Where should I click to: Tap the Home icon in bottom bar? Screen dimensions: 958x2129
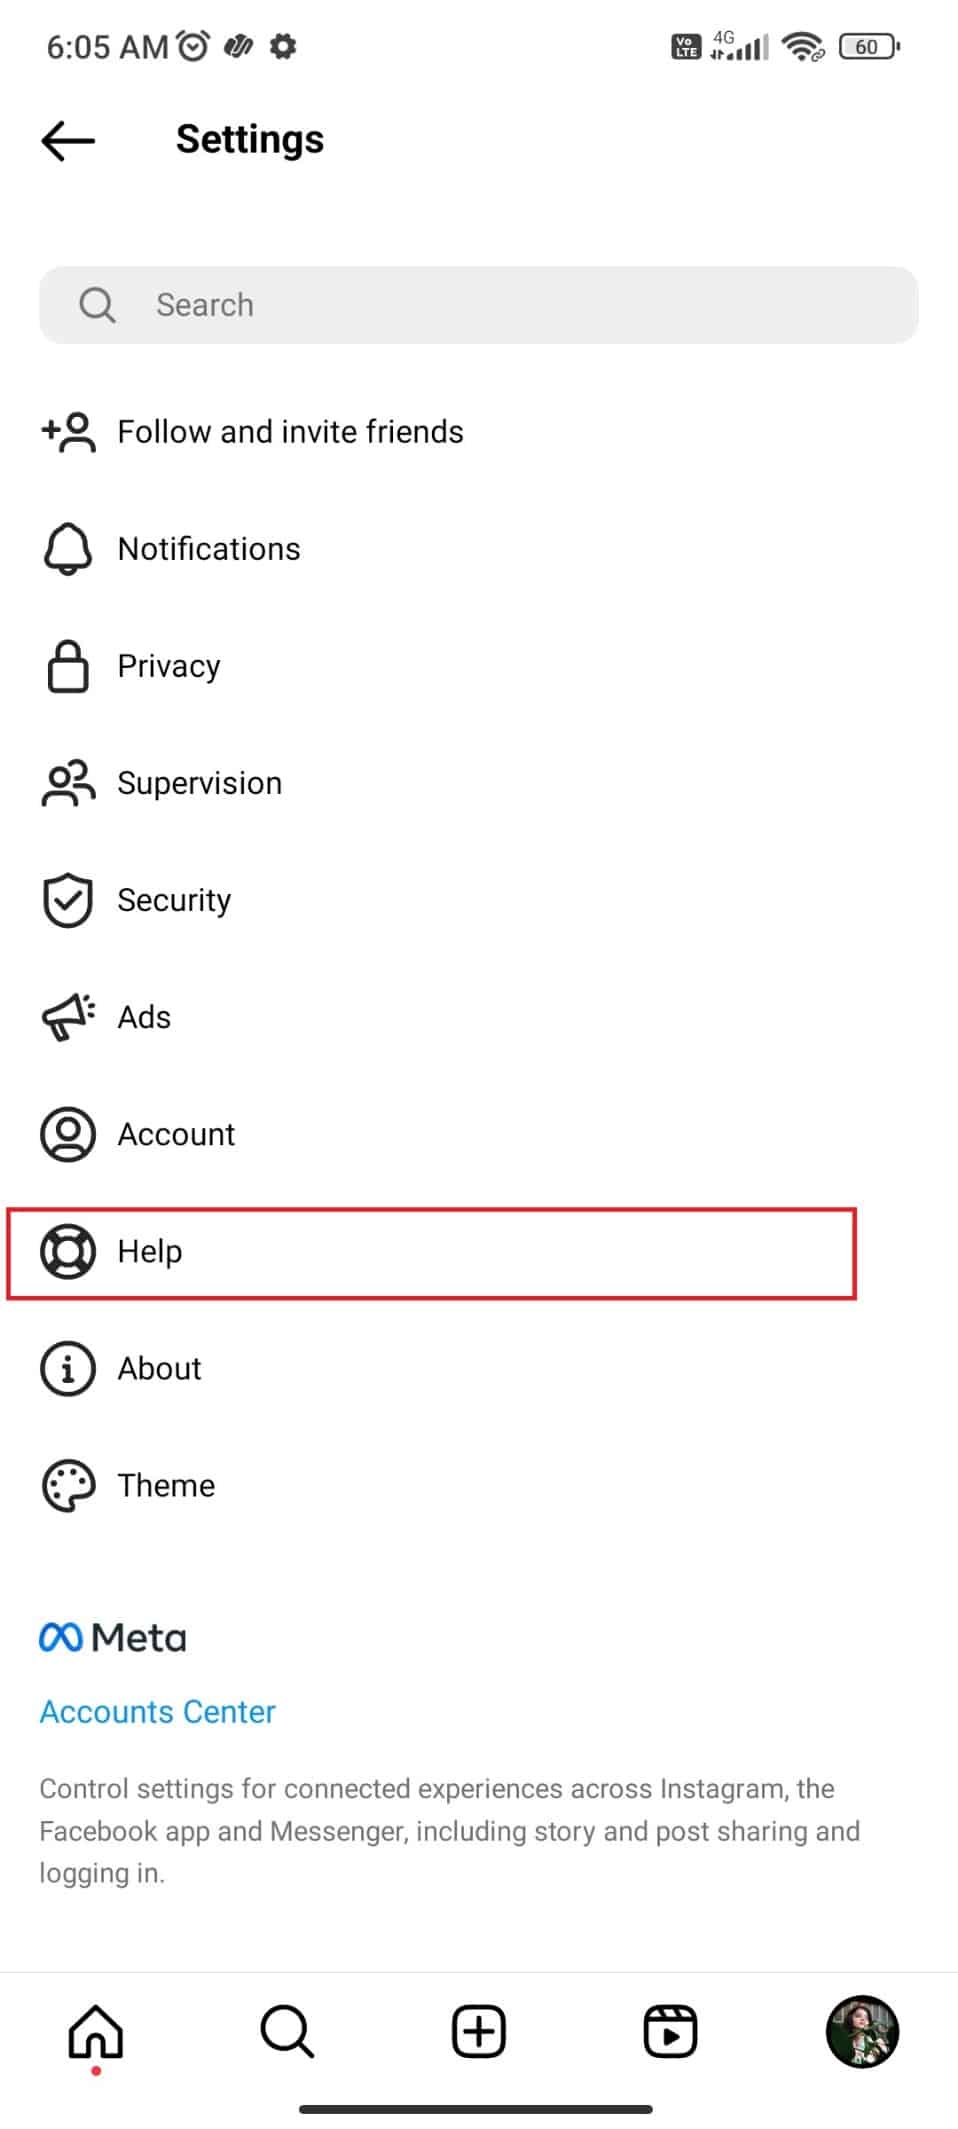coord(96,2031)
